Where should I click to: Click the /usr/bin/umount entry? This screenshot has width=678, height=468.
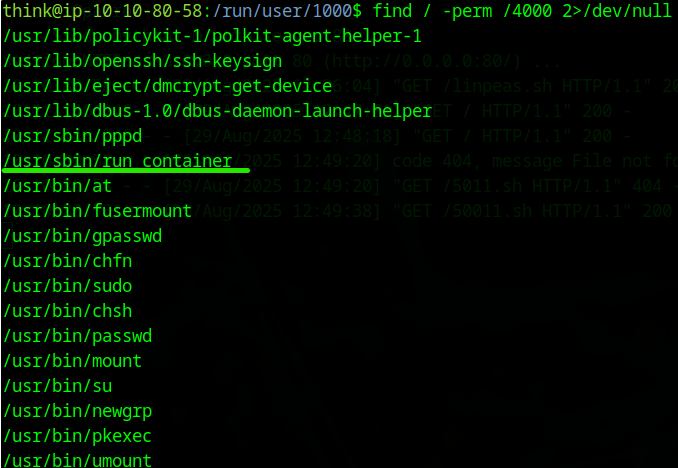(x=78, y=460)
